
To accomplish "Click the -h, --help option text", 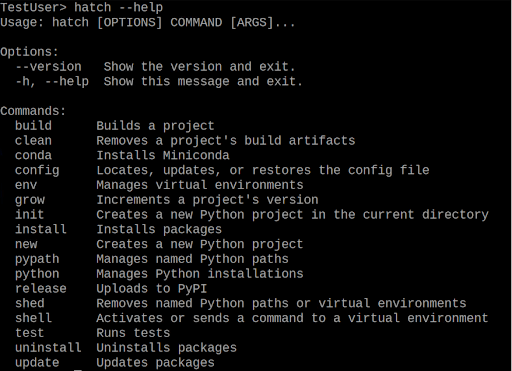I will pyautogui.click(x=52, y=81).
